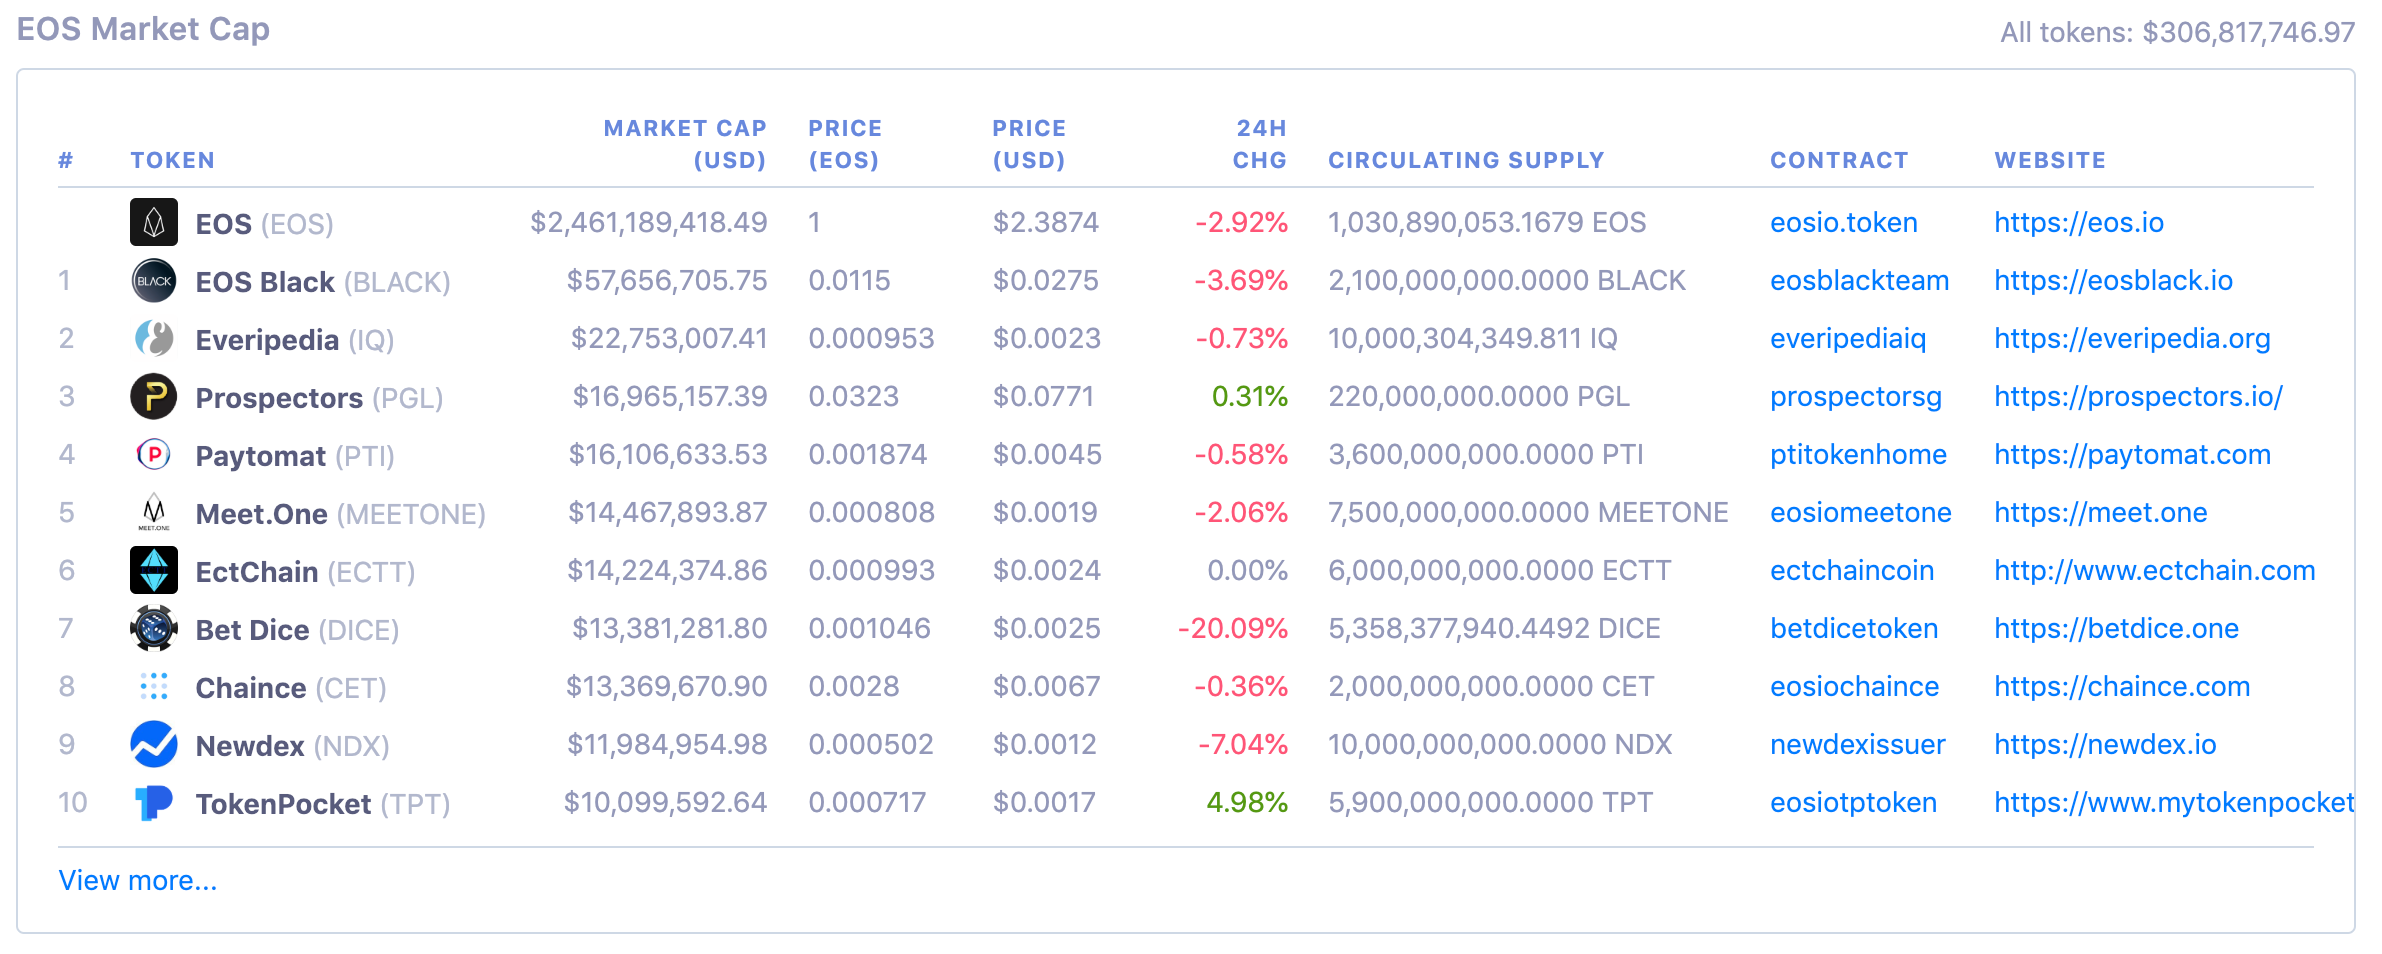Click the Everipedia token logo

(x=154, y=338)
